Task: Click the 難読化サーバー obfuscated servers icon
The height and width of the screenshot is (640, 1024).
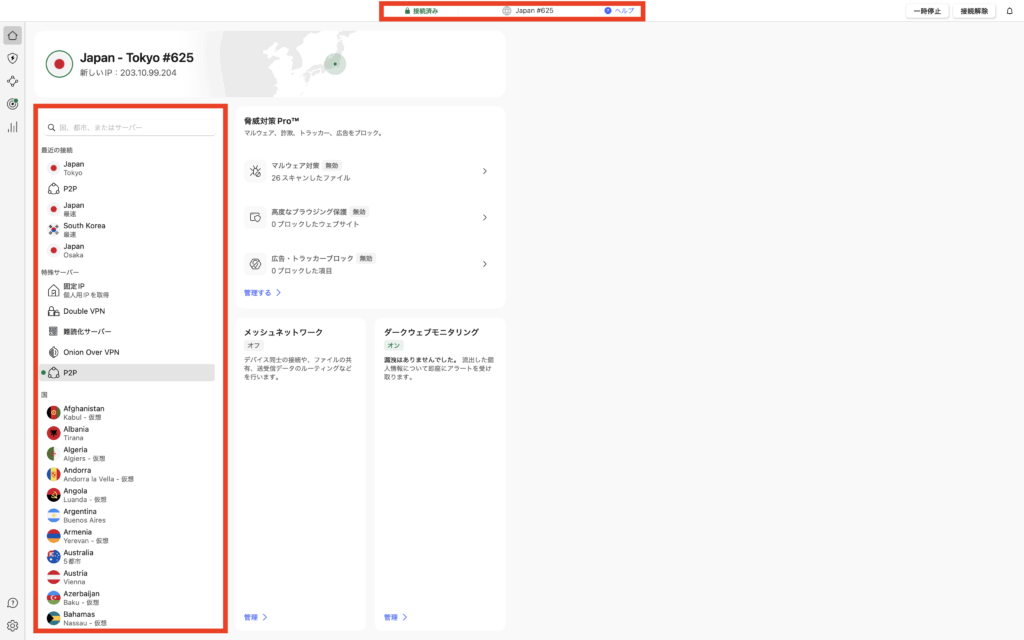Action: [54, 332]
